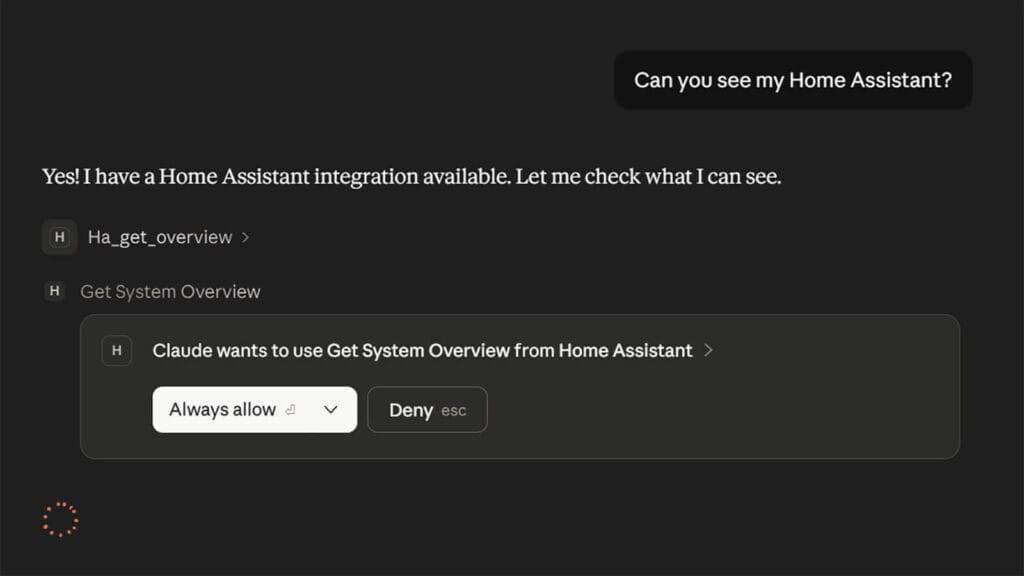1024x576 pixels.
Task: Click the H icon beside Ha_get_overview
Action: (x=59, y=237)
